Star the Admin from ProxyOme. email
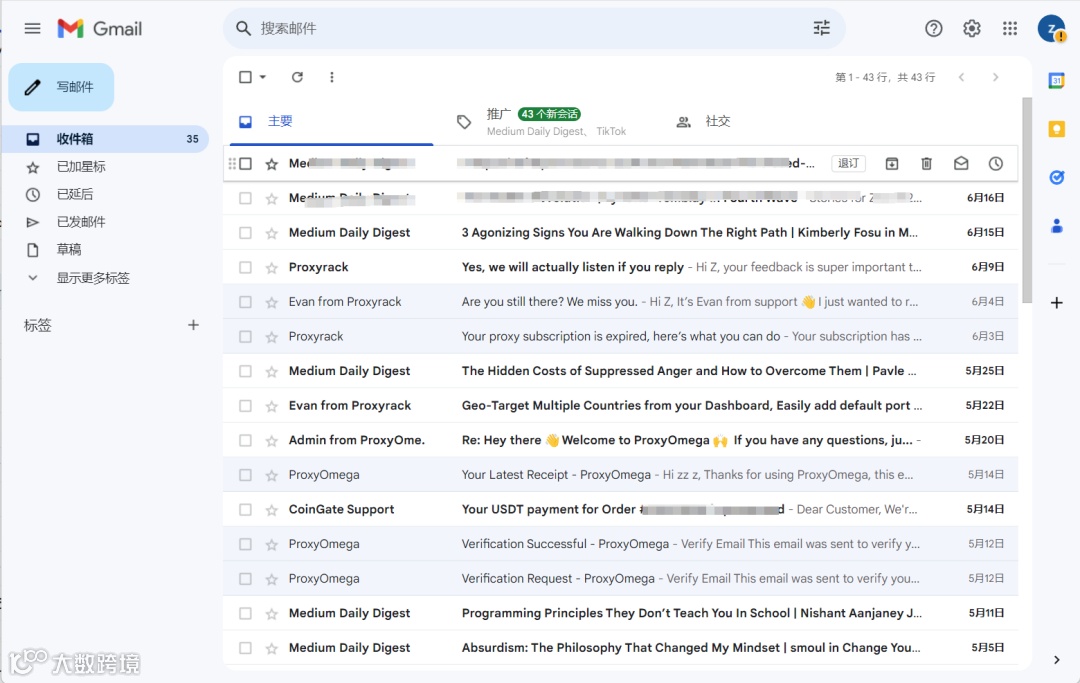1080x683 pixels. pyautogui.click(x=271, y=441)
